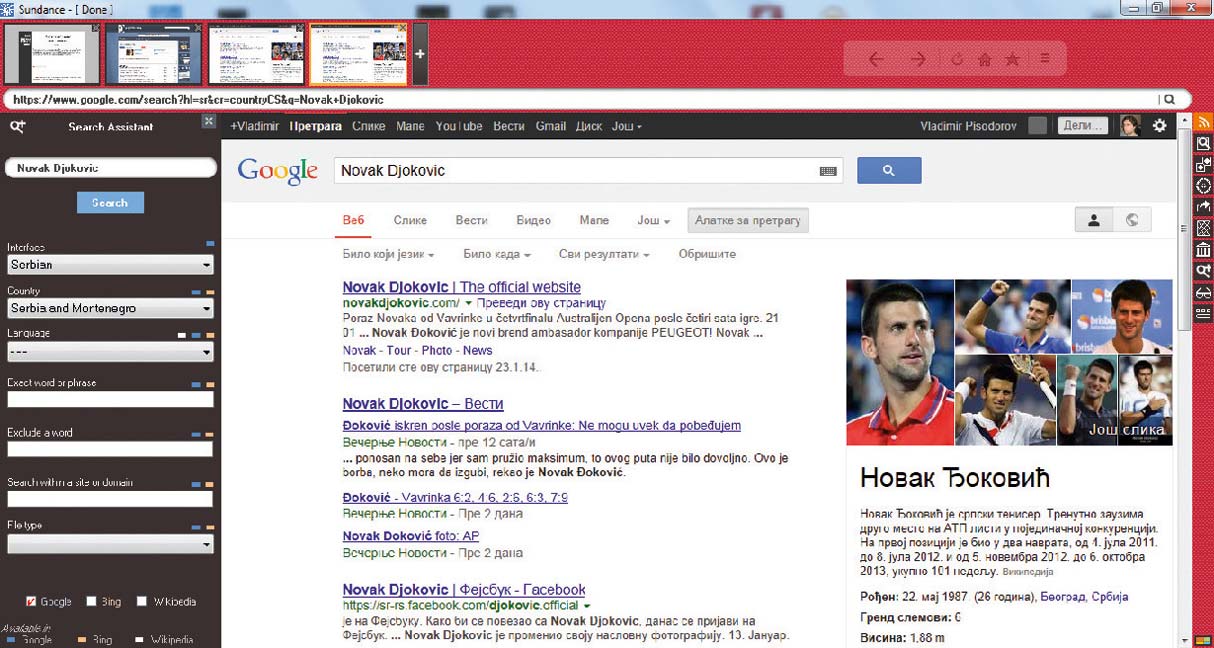Open 'Novak Djokovic | The official website' result
The image size is (1214, 648).
coord(462,287)
